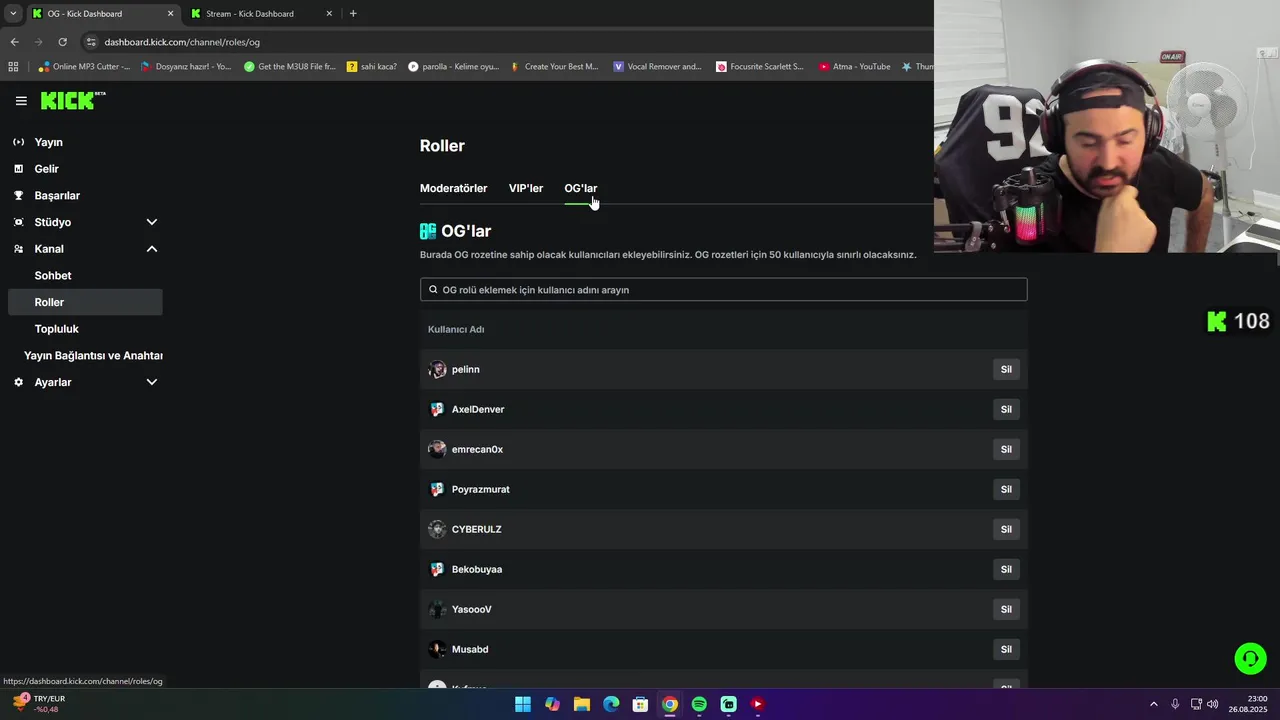Viewport: 1280px width, 720px height.
Task: Expand the Ayarlar menu chevron
Action: tap(152, 382)
